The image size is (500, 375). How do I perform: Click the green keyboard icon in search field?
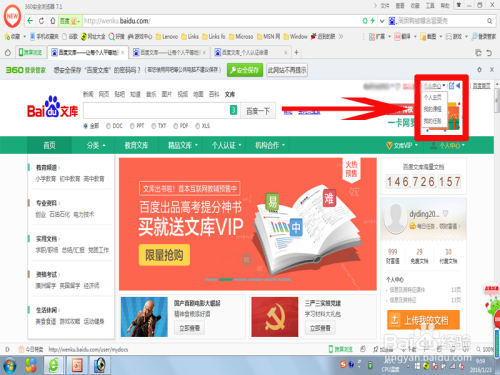pos(234,110)
